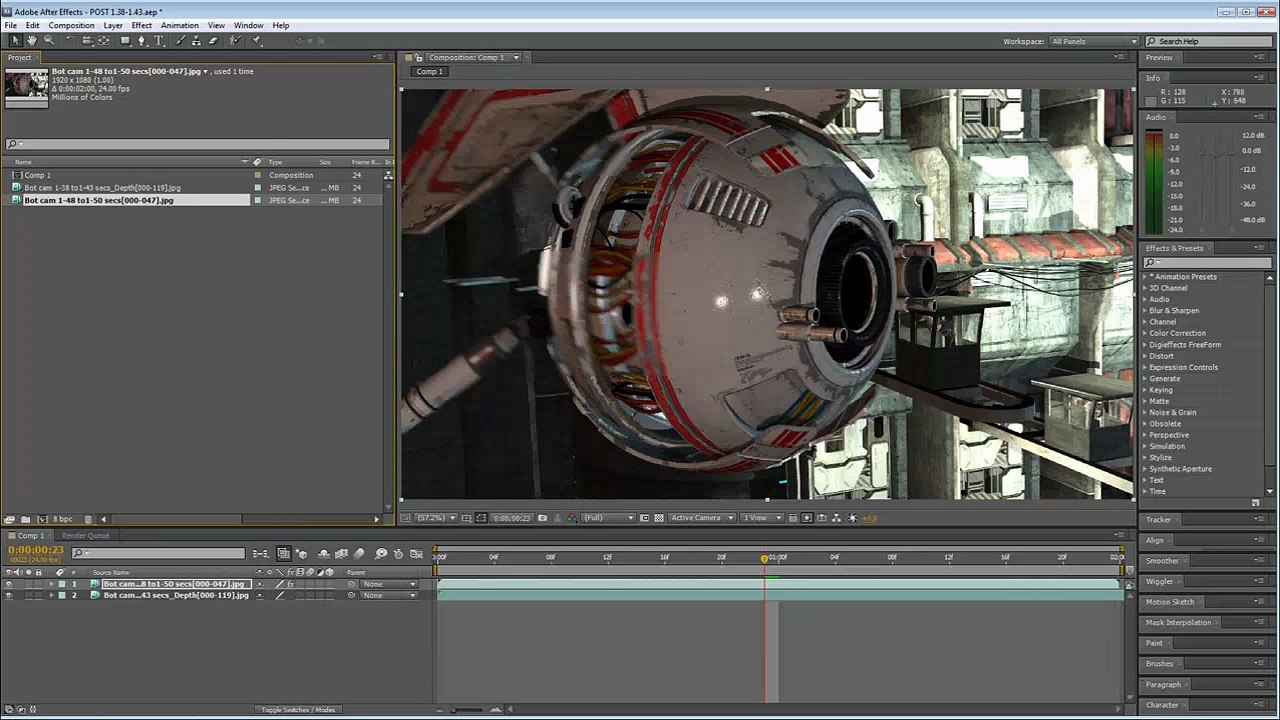Screen dimensions: 1280x720
Task: Click Show Channel color icon in viewer
Action: 571,518
